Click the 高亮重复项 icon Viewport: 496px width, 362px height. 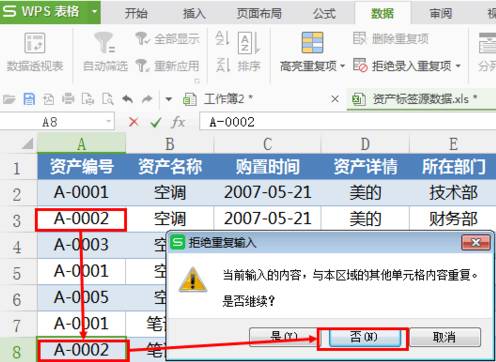pos(312,42)
